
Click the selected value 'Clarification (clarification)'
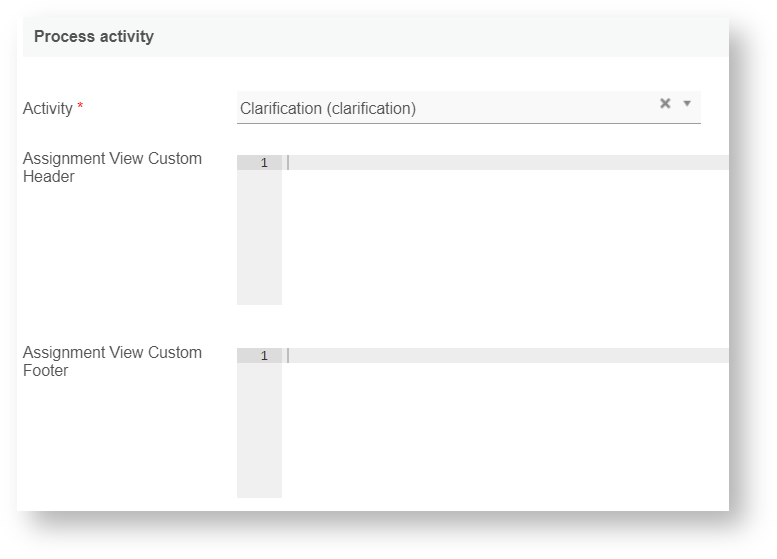328,108
